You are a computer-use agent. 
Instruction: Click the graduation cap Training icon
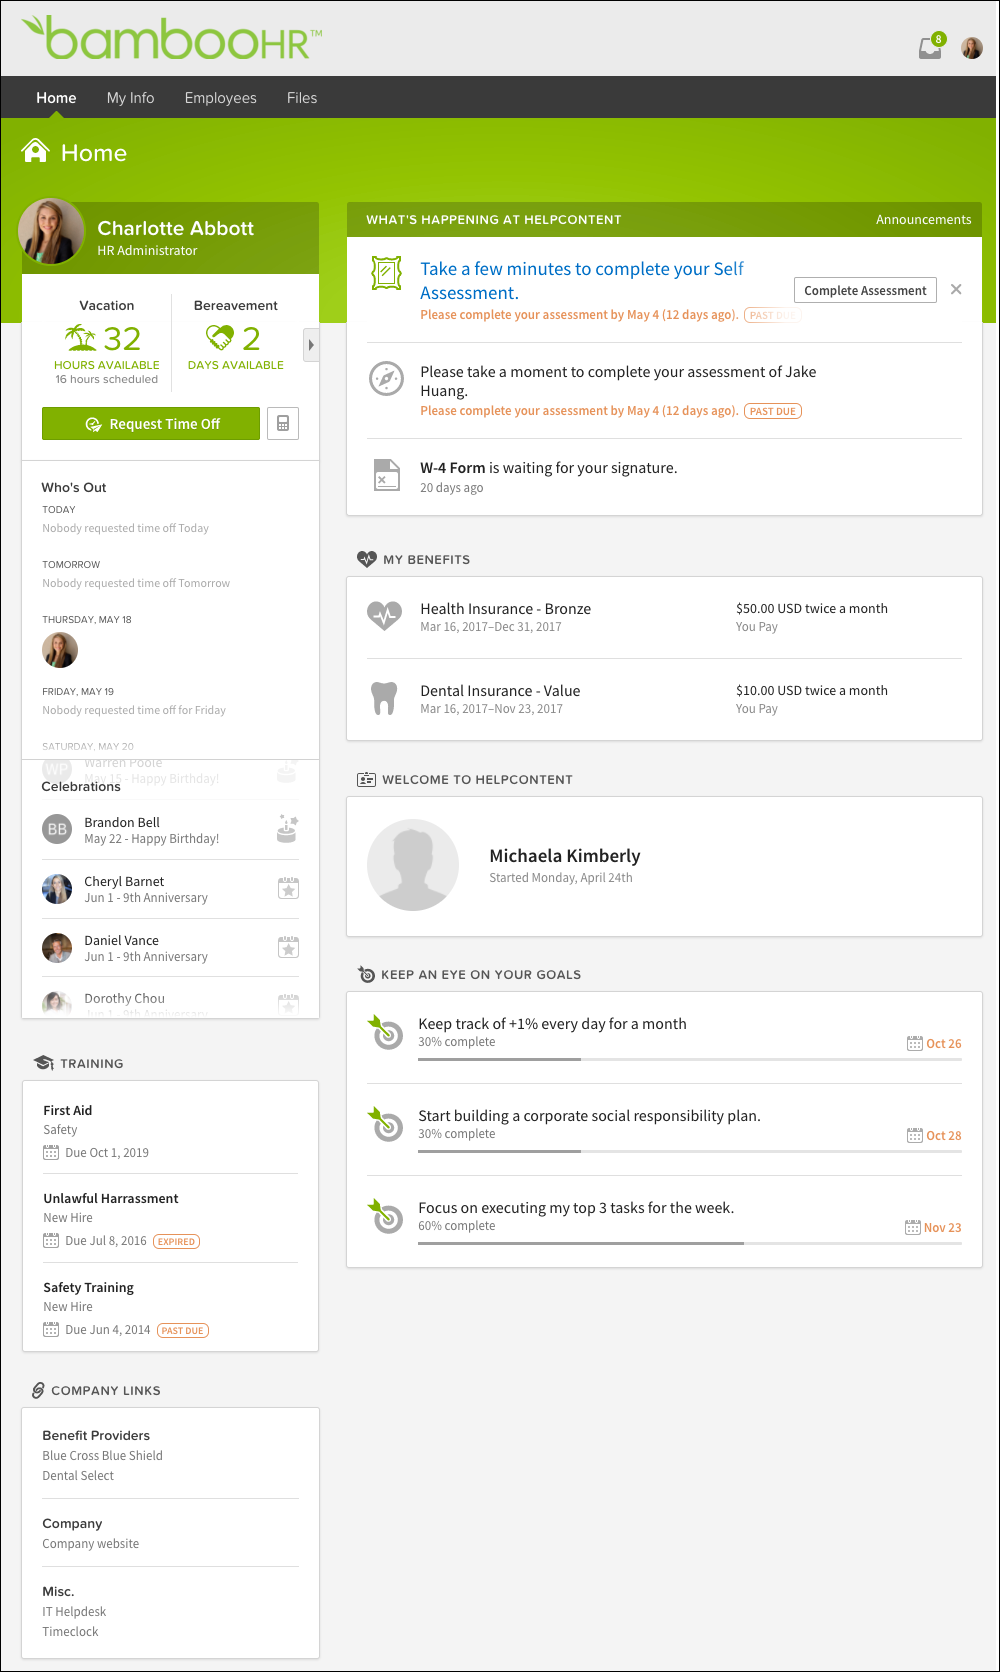point(45,1062)
